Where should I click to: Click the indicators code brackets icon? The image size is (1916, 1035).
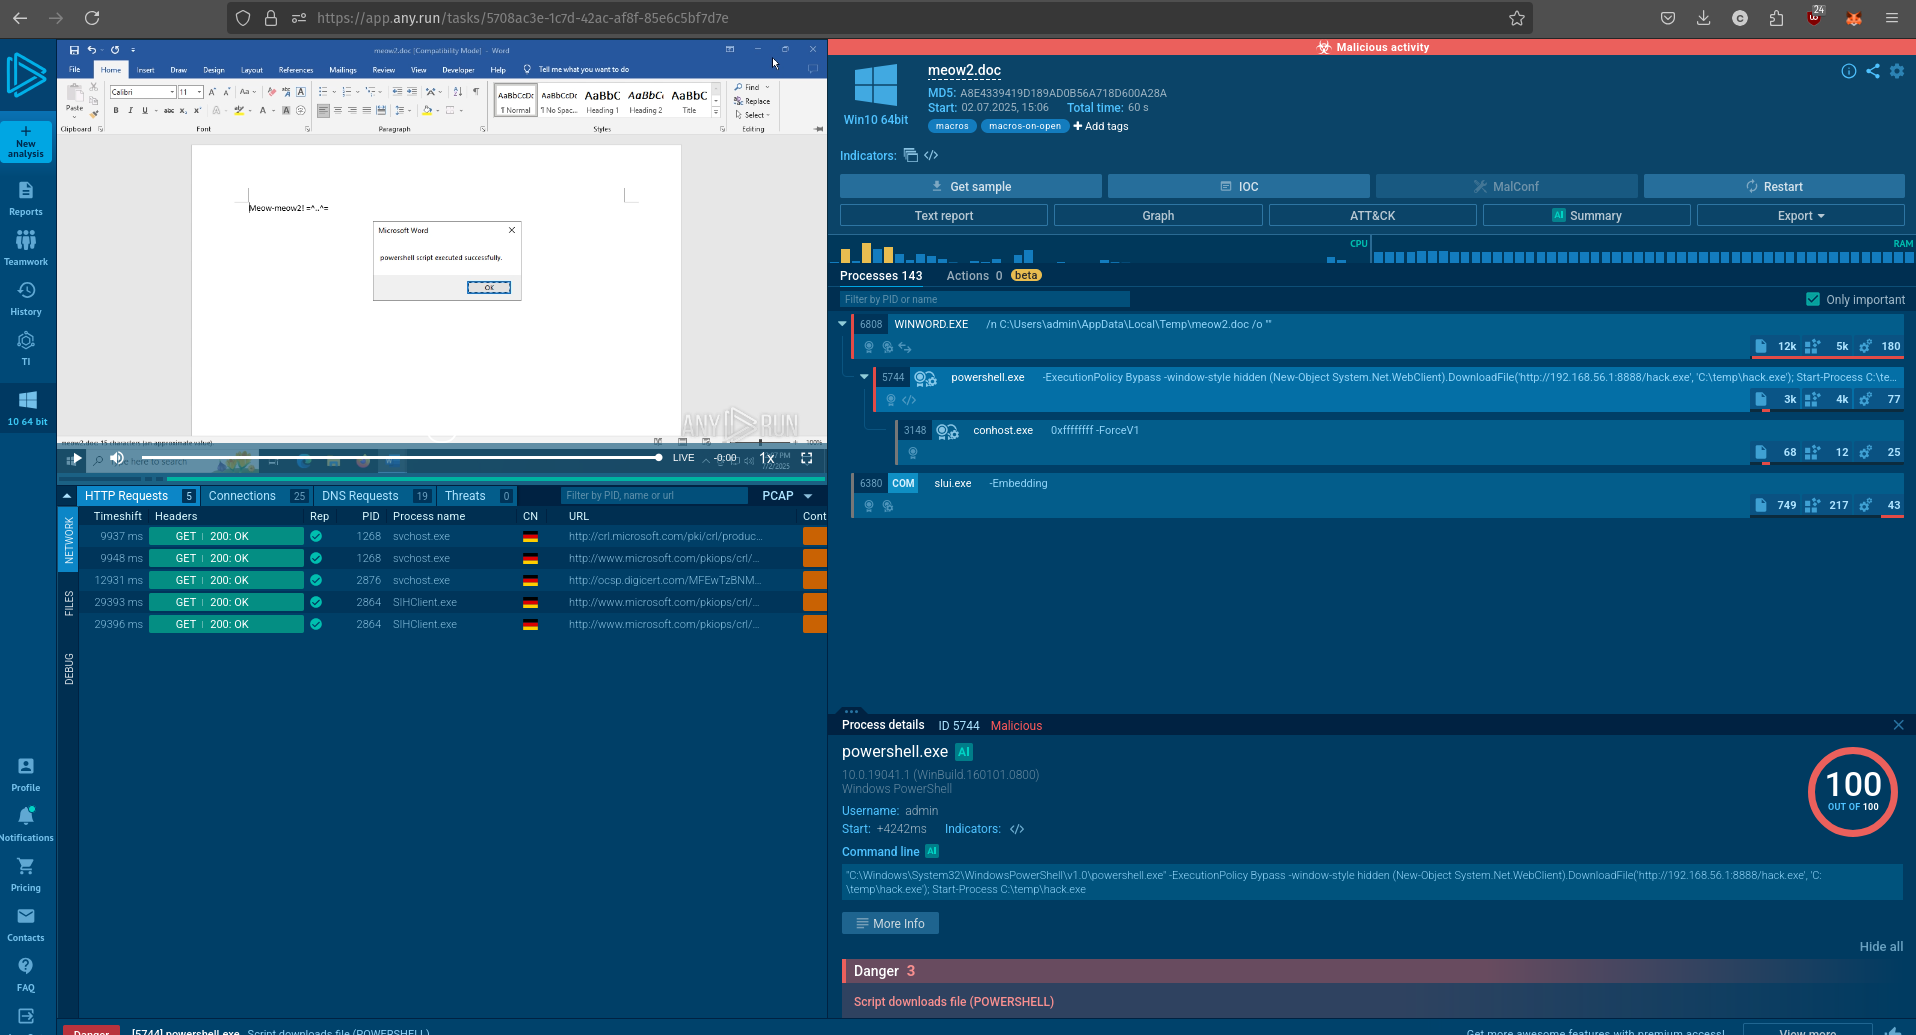(x=931, y=155)
